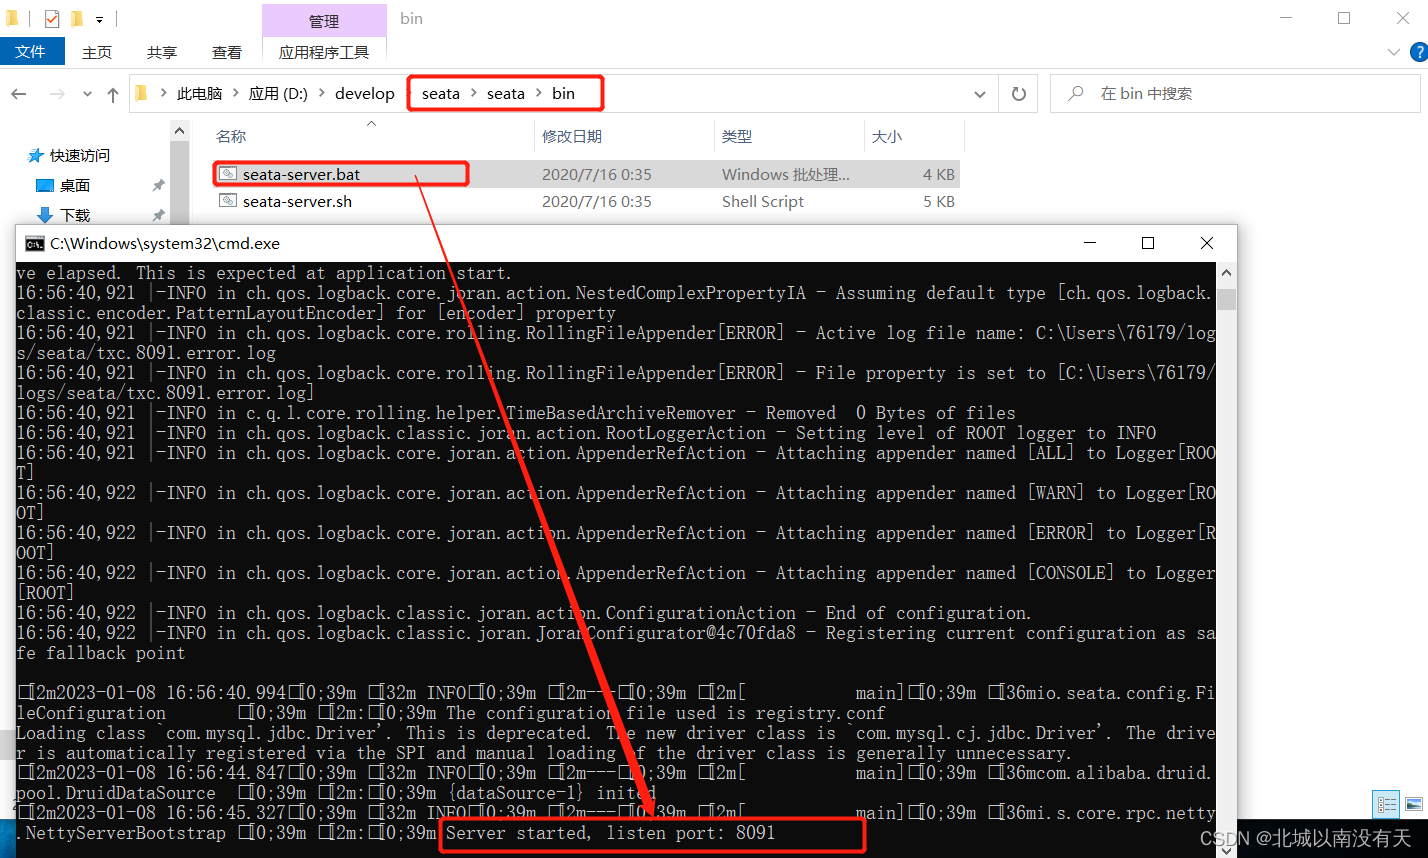This screenshot has height=858, width=1428.
Task: Click the bin breadcrumb segment
Action: (x=563, y=93)
